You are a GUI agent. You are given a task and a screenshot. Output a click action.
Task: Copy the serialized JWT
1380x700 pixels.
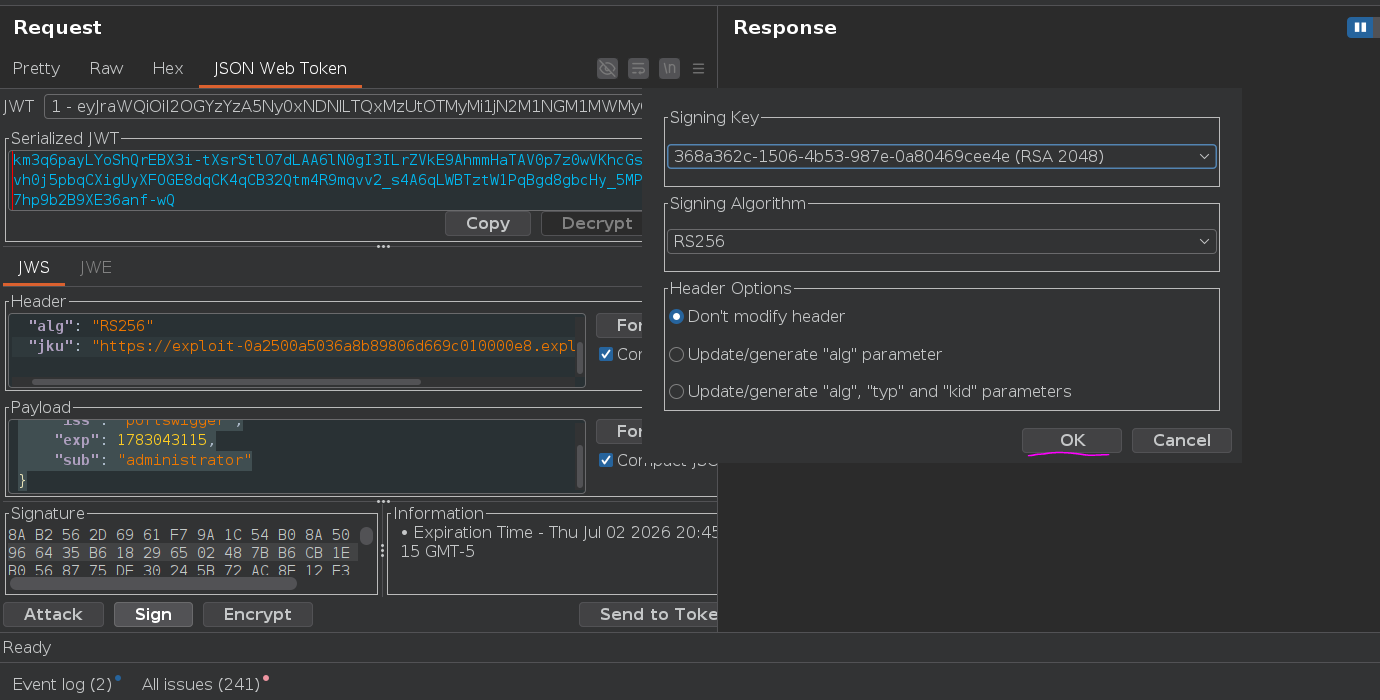[x=488, y=223]
